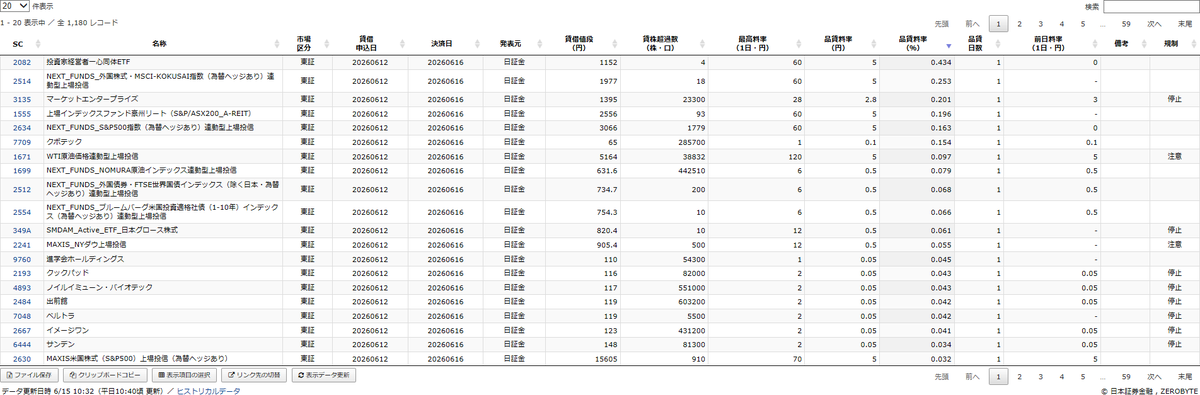The height and width of the screenshot is (395, 1200).
Task: Select the 注意 cell in row 1671
Action: 1174,157
